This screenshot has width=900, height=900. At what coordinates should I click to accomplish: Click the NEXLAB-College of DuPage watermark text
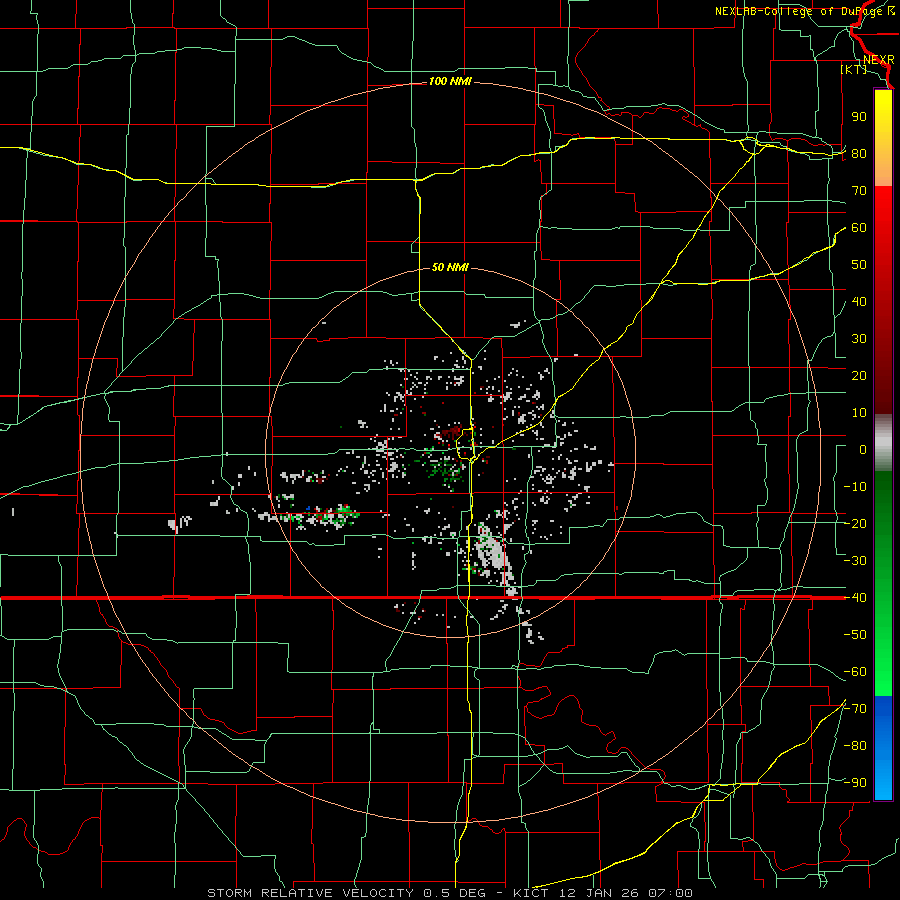[x=804, y=11]
